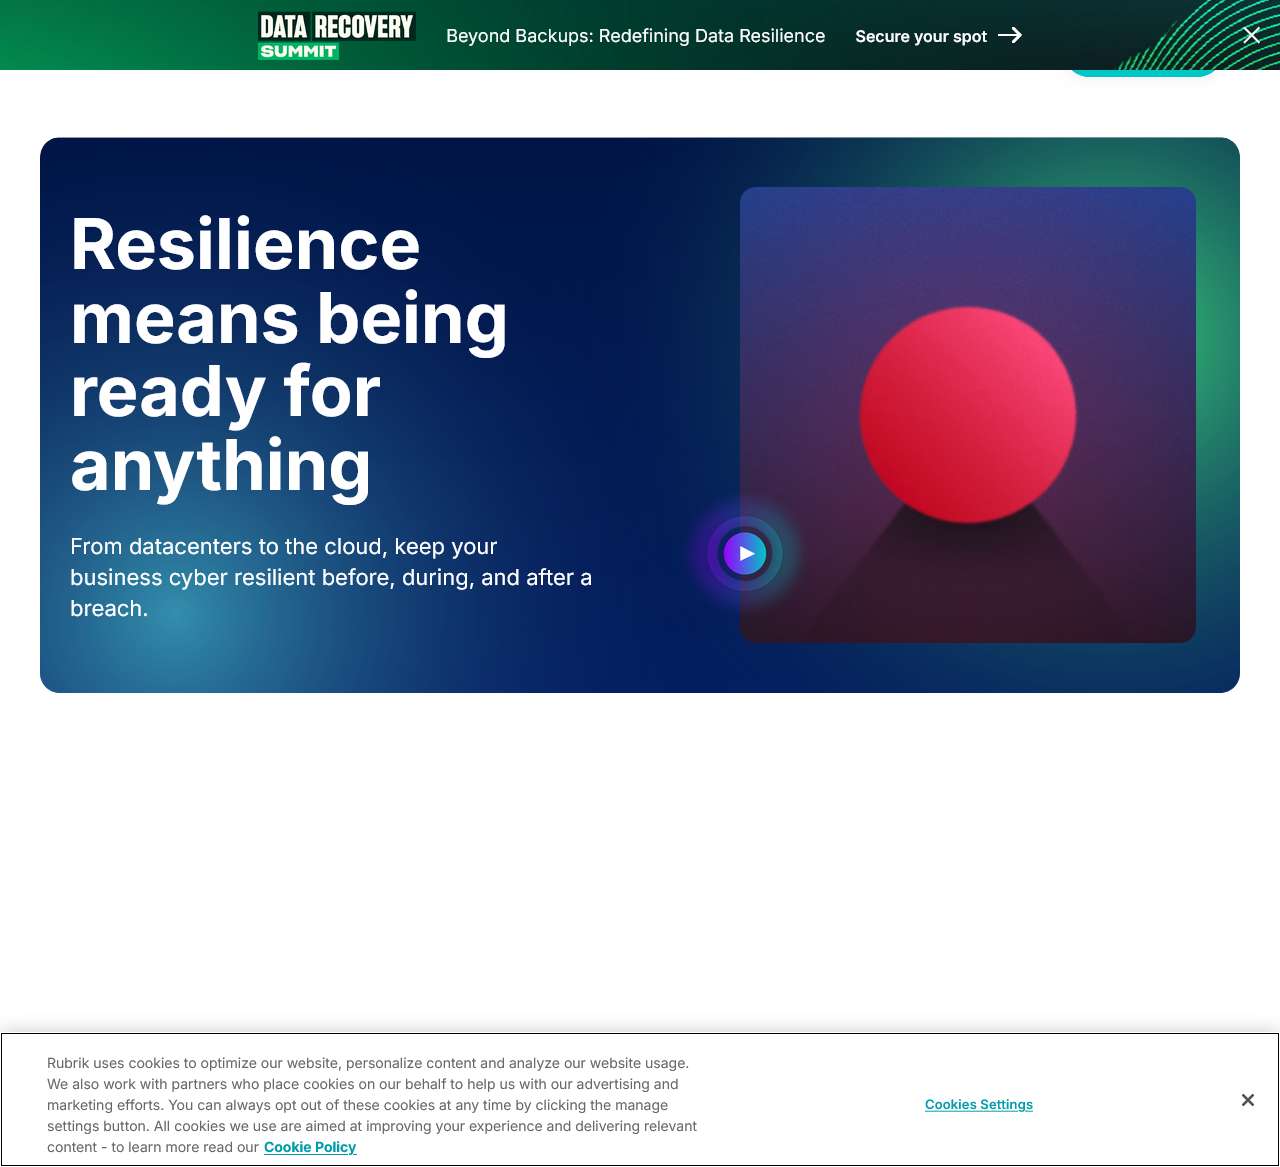Click the arrow icon beside Secure your spot
This screenshot has width=1280, height=1167.
[1010, 35]
